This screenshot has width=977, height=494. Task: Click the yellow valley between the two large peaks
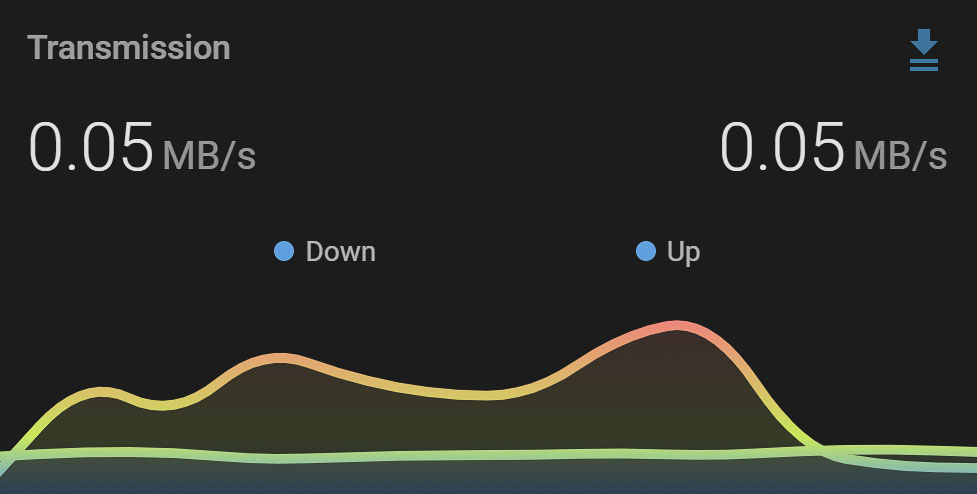[x=483, y=395]
